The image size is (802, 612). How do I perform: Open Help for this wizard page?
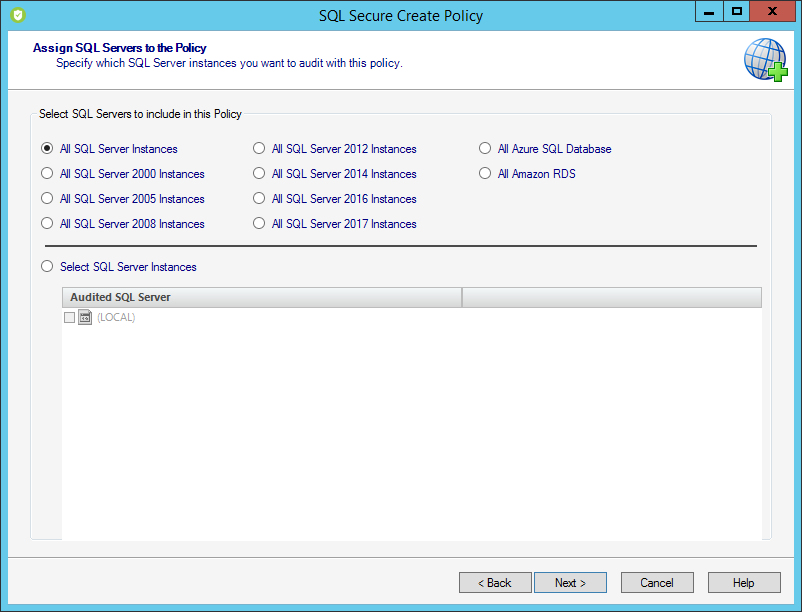coord(744,582)
